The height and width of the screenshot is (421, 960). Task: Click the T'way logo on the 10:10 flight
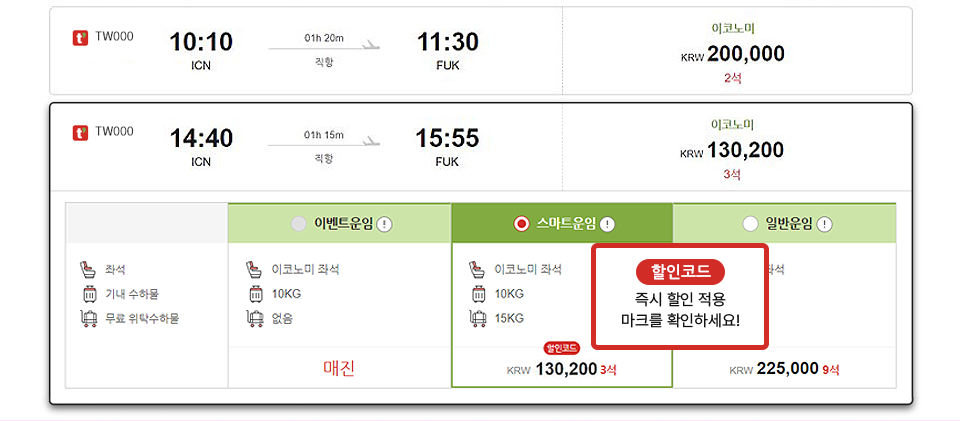81,38
